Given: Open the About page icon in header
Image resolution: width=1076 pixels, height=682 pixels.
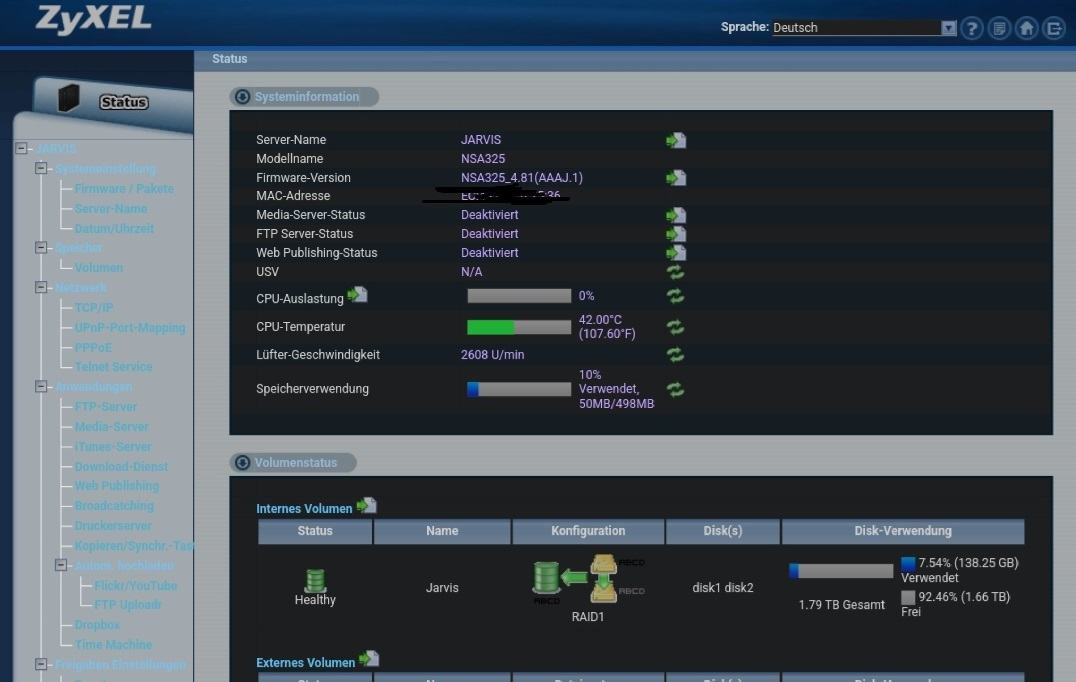Looking at the screenshot, I should coord(999,28).
